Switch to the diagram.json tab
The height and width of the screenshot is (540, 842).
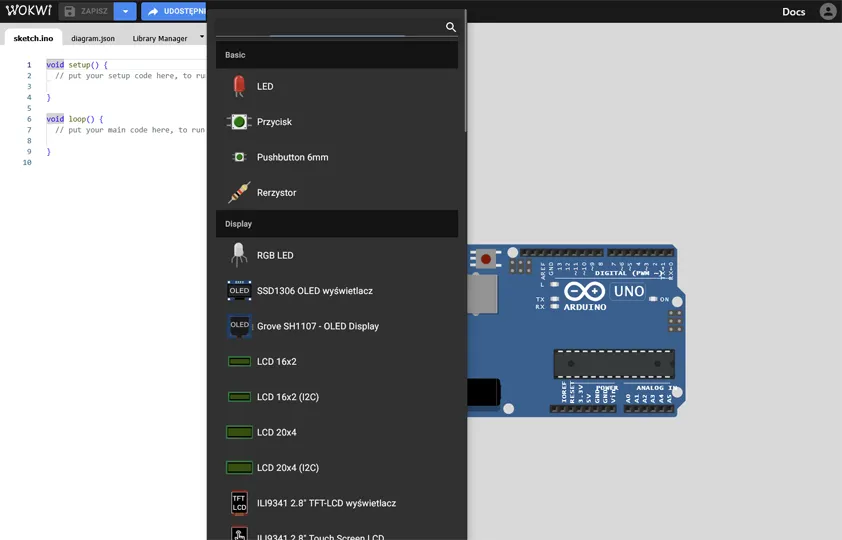(x=93, y=38)
